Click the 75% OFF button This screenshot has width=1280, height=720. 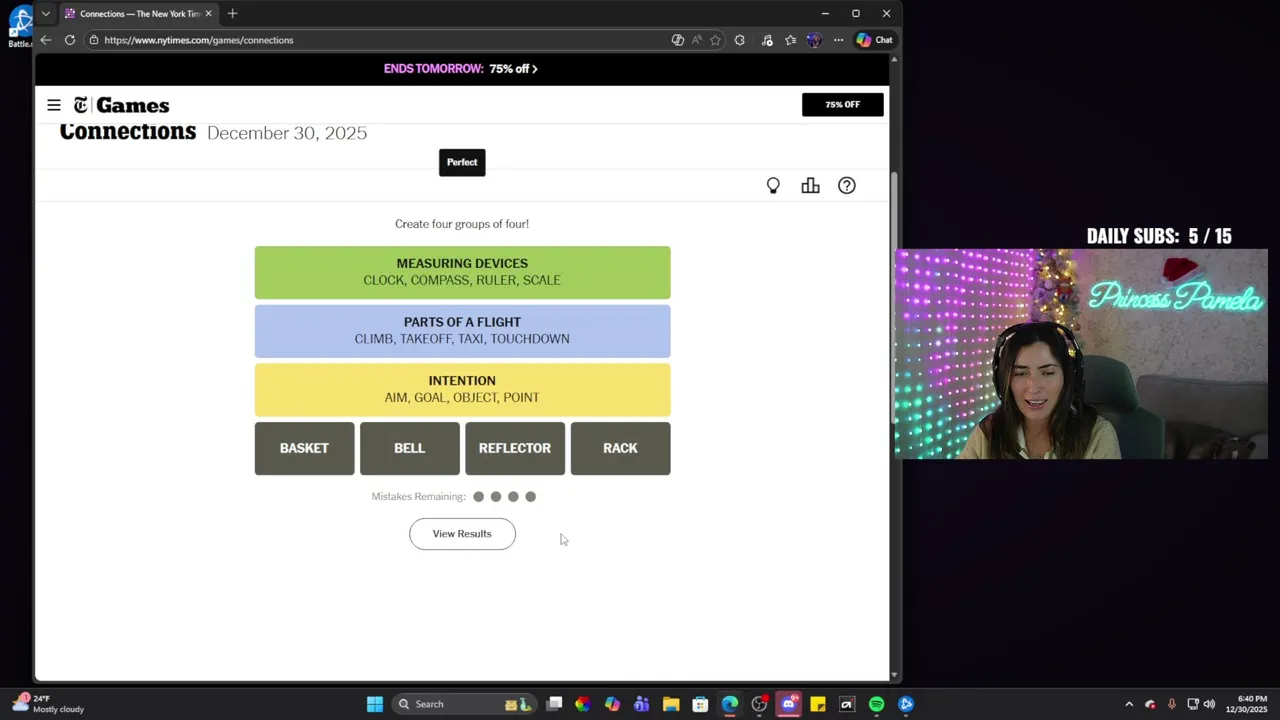[x=842, y=104]
